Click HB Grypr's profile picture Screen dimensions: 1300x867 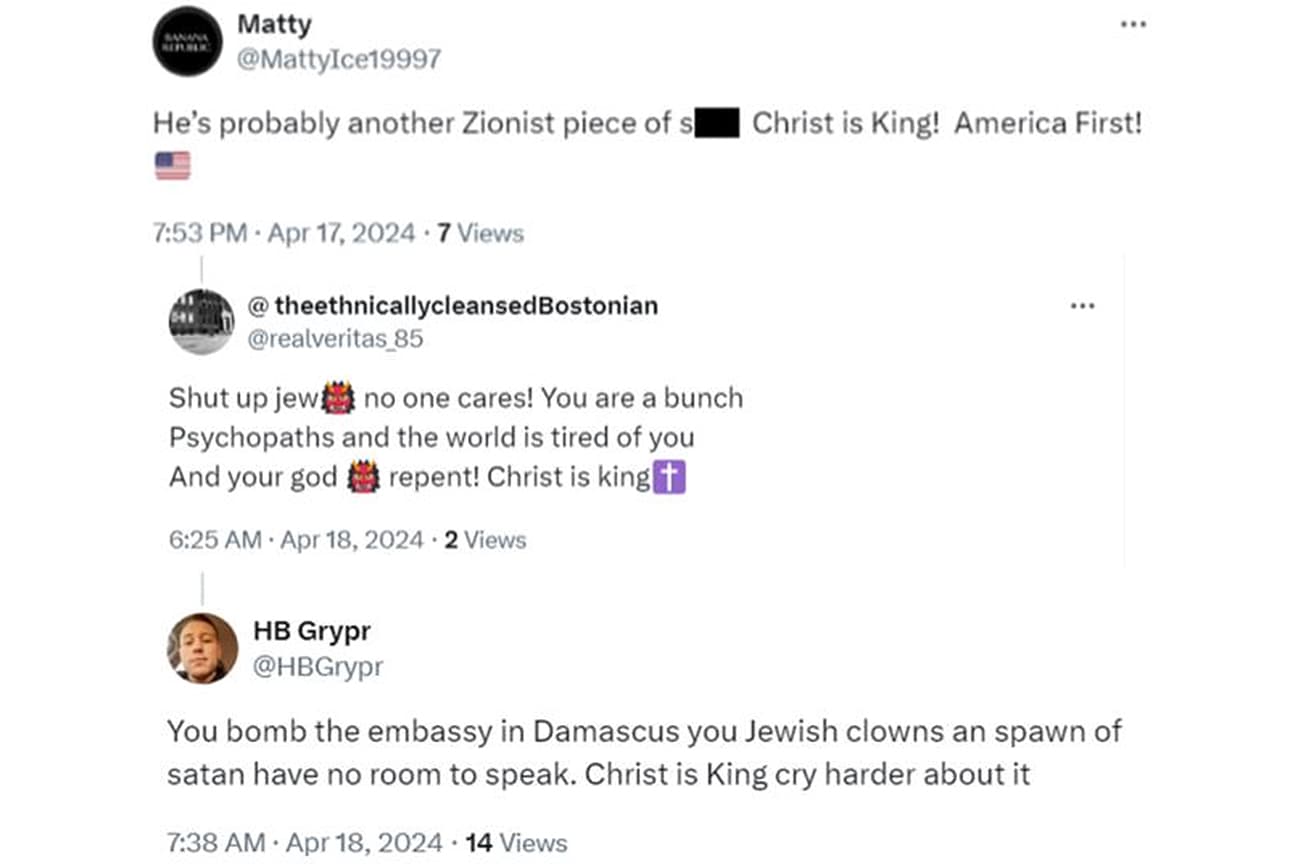(x=202, y=647)
